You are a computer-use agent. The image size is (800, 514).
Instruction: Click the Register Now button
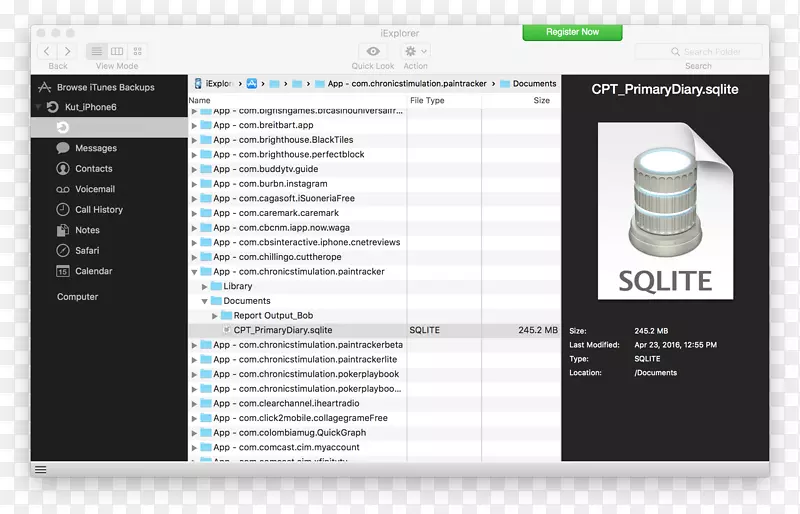572,32
